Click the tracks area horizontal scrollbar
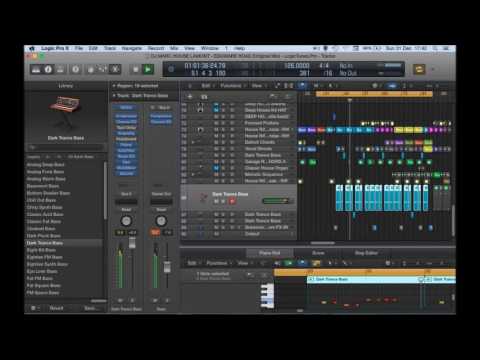This screenshot has width=480, height=360. tap(322, 243)
